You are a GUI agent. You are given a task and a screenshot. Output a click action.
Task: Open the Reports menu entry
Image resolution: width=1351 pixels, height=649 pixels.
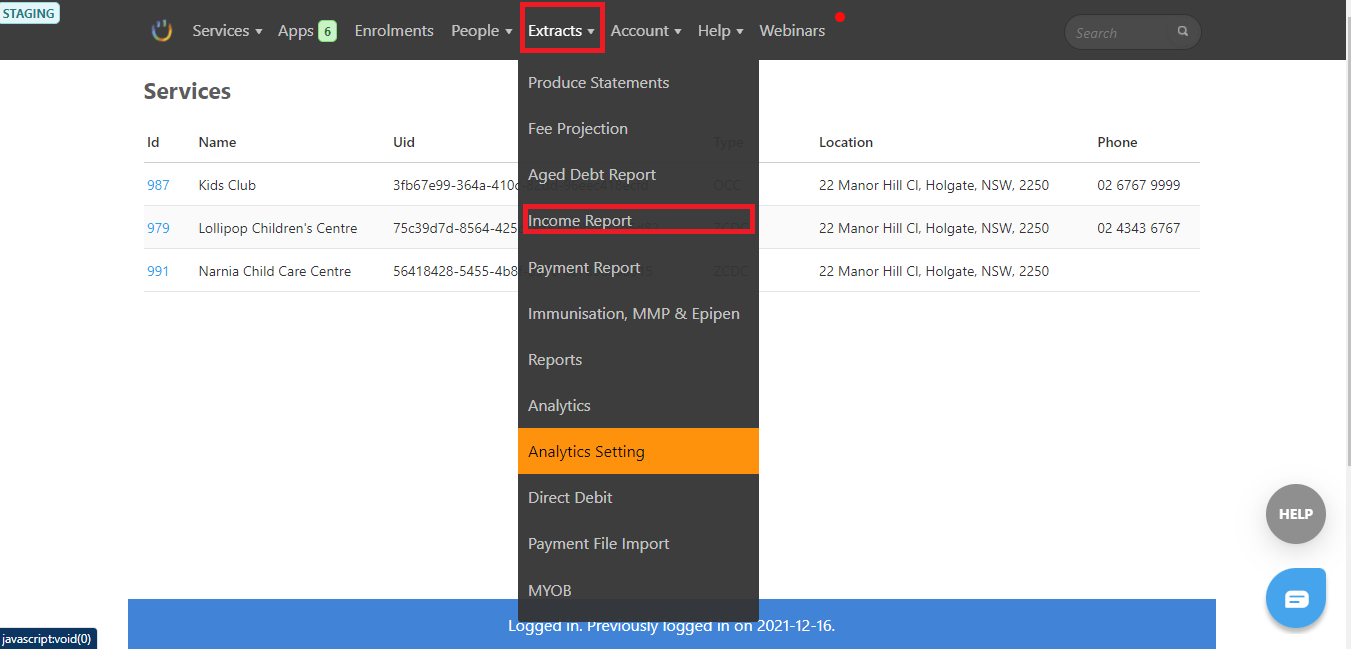(638, 360)
